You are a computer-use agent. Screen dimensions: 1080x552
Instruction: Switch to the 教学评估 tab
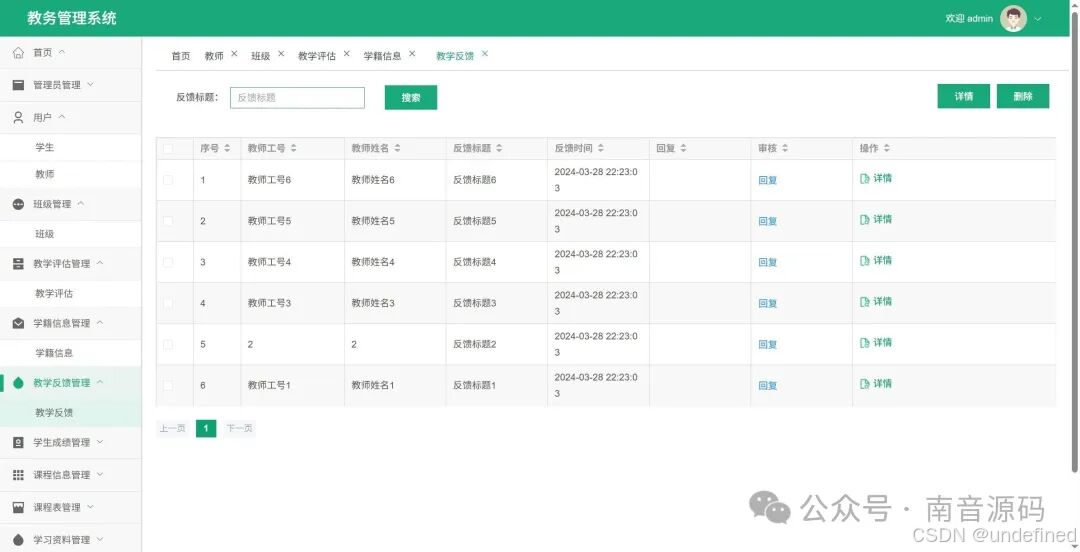(x=317, y=56)
